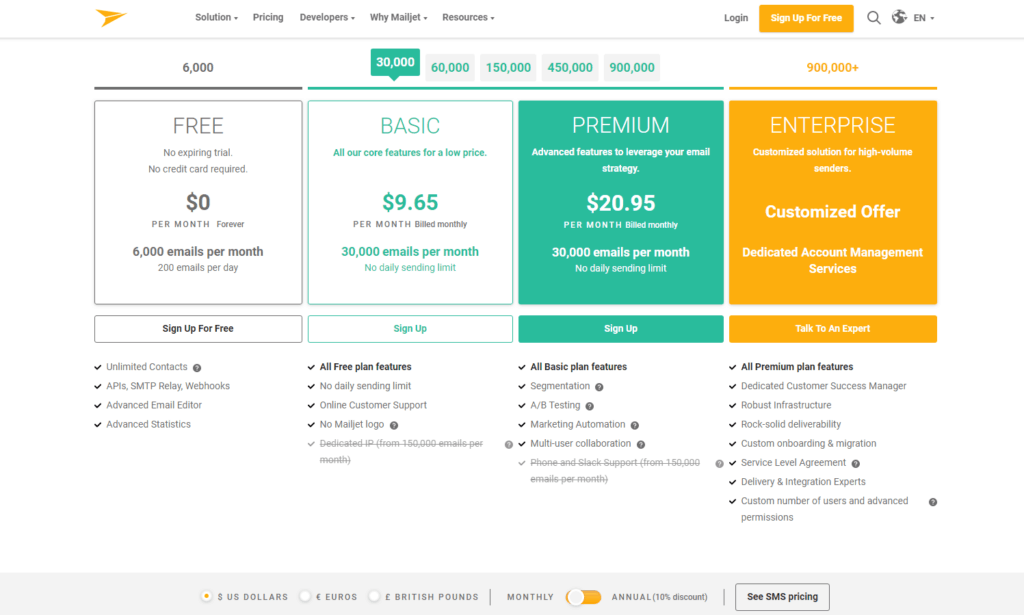1024x615 pixels.
Task: Click the 'MONTHLY' billing label
Action: pos(530,597)
